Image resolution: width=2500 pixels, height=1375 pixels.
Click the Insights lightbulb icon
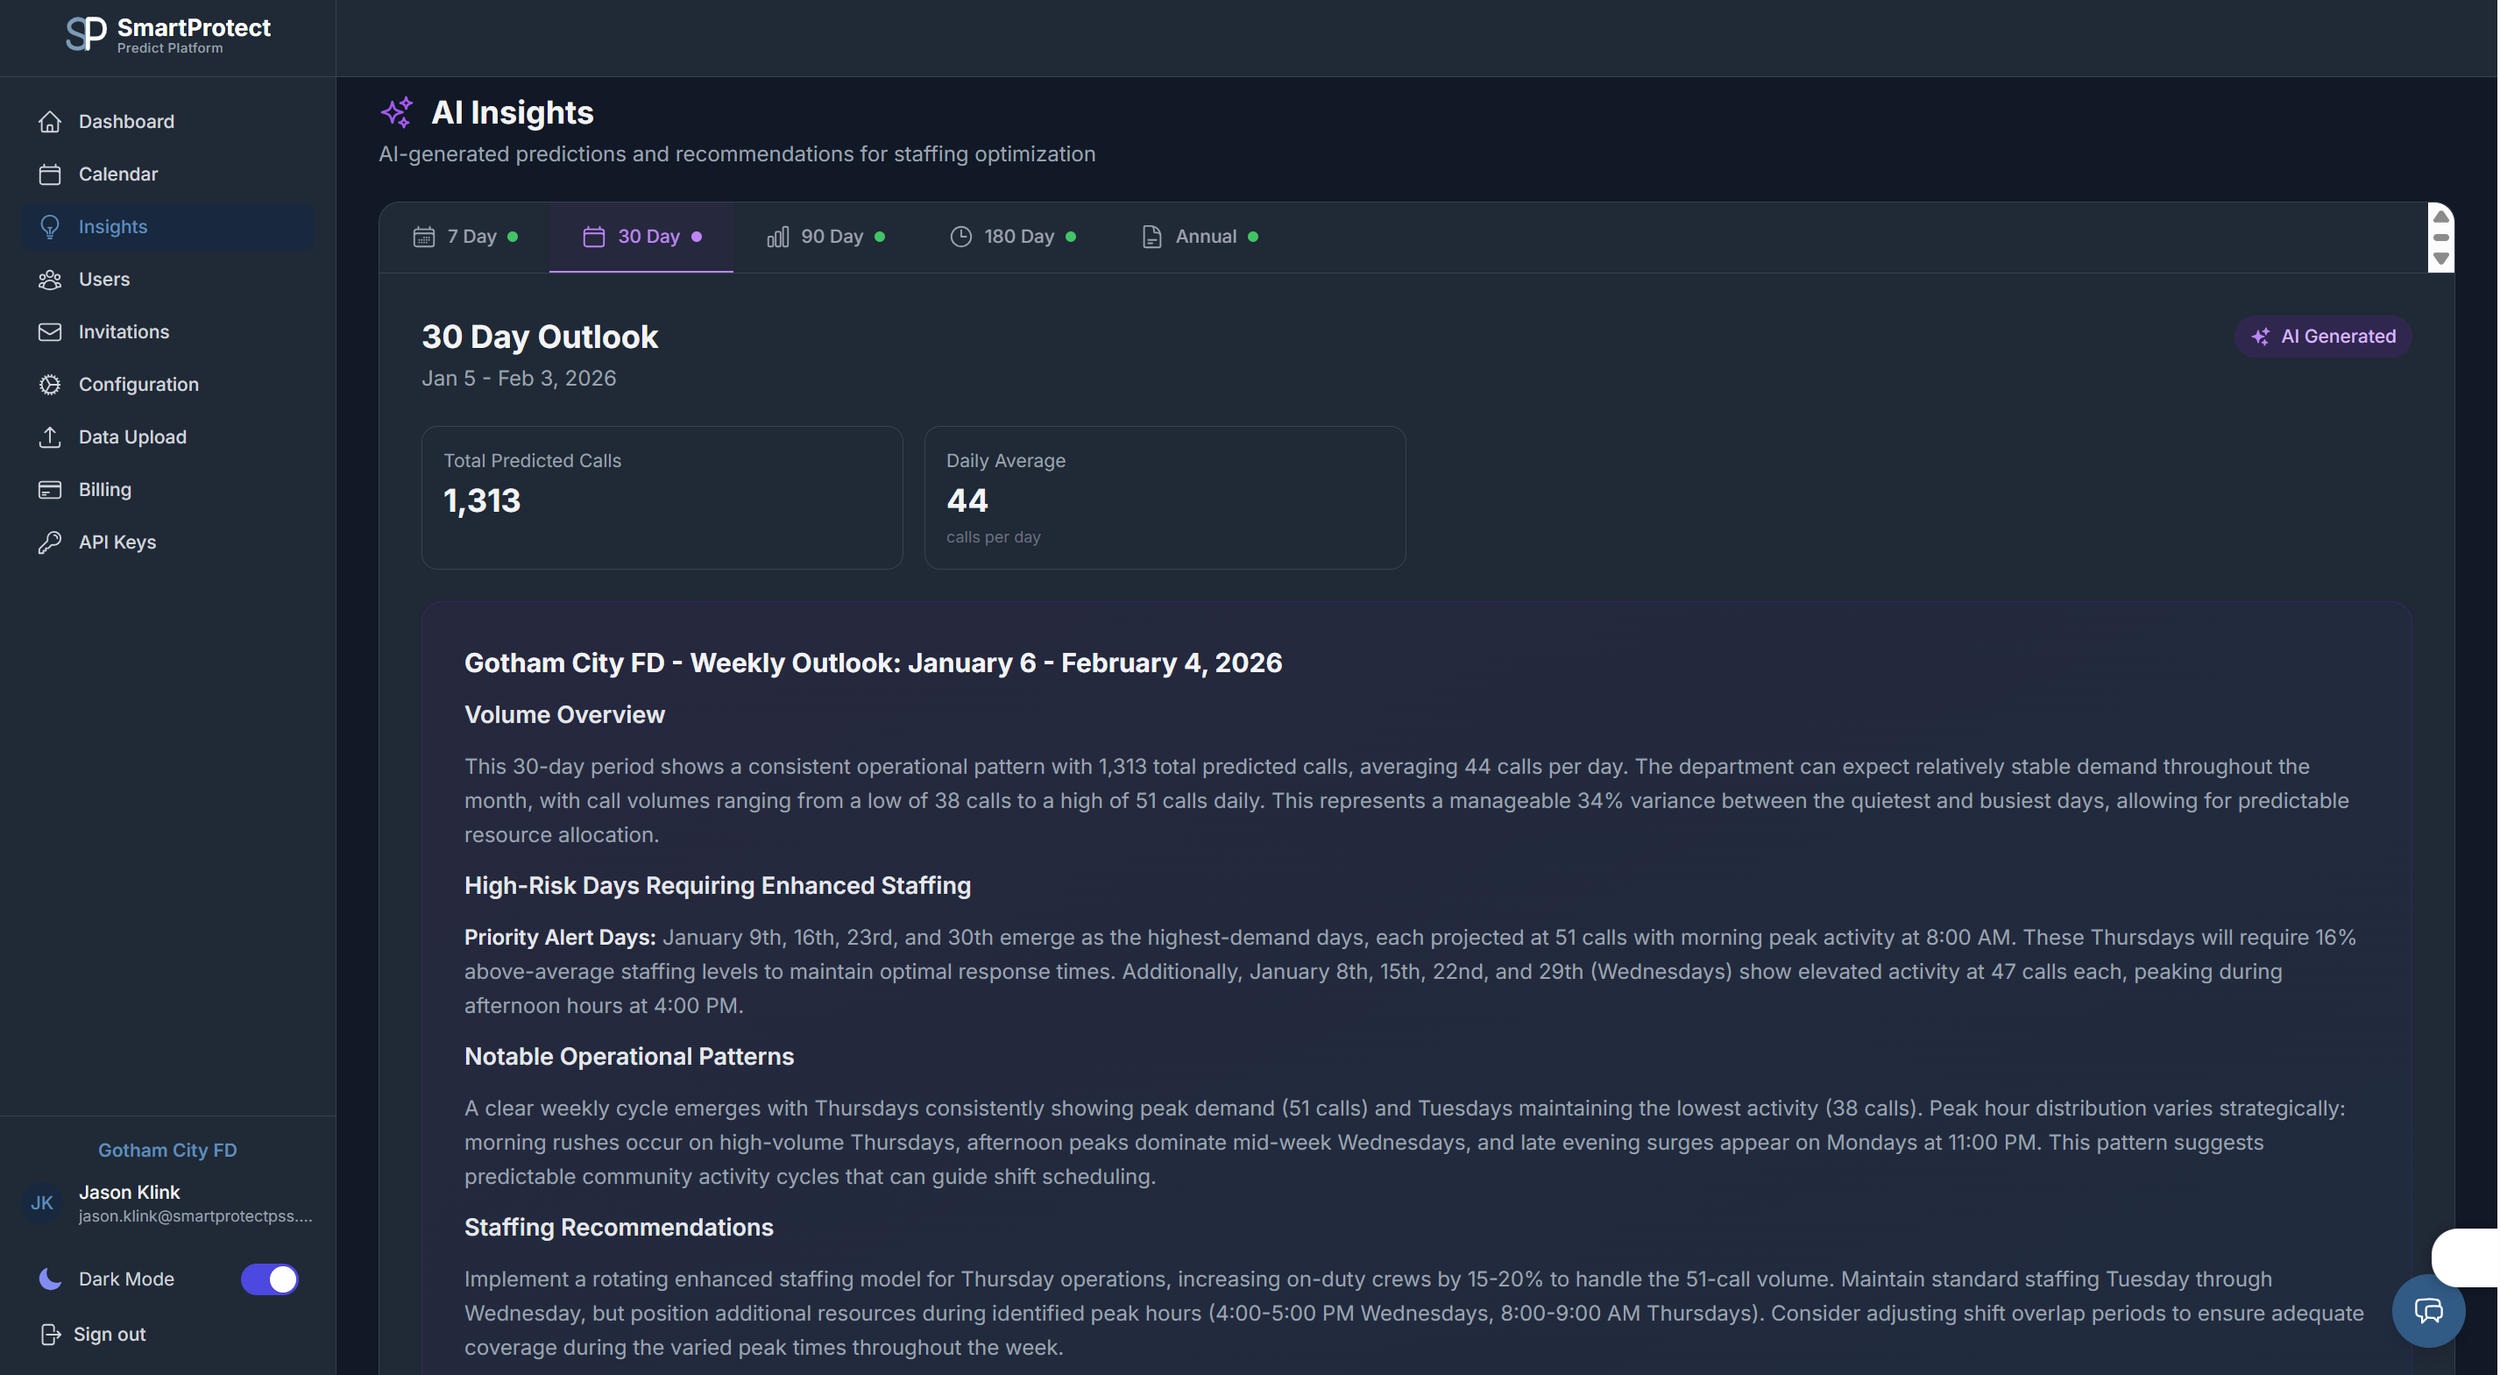[51, 226]
